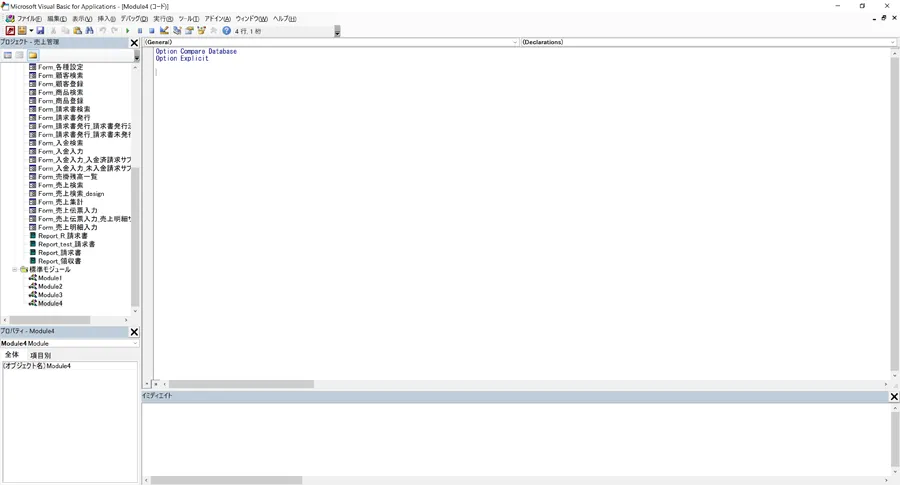Viewport: 900px width, 485px height.
Task: Close the イミディエイト window pane
Action: (894, 396)
